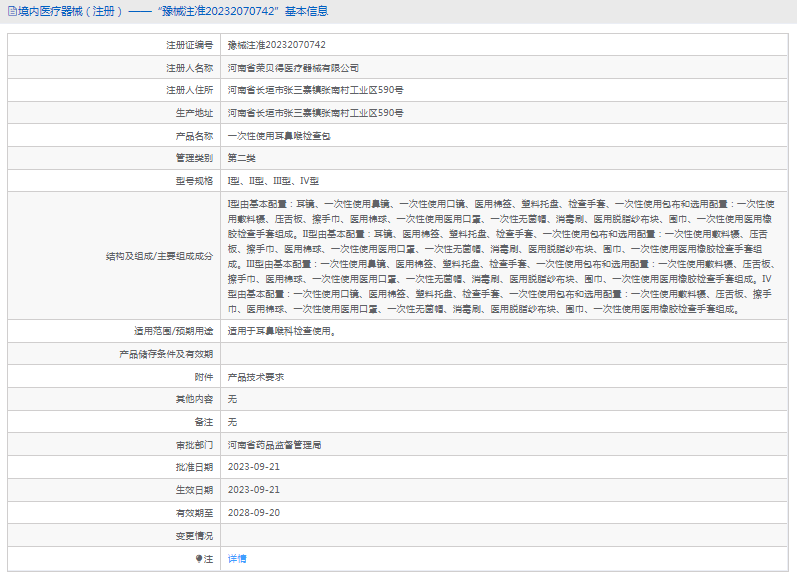Click the 生产地址 label
Image resolution: width=797 pixels, height=579 pixels.
194,113
